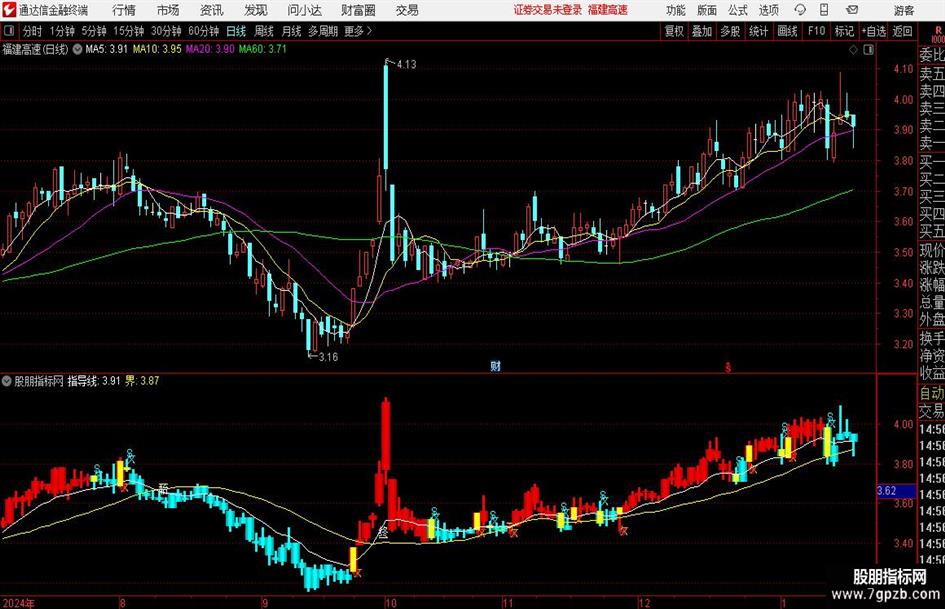
Task: Open the 版面 menu
Action: 706,10
